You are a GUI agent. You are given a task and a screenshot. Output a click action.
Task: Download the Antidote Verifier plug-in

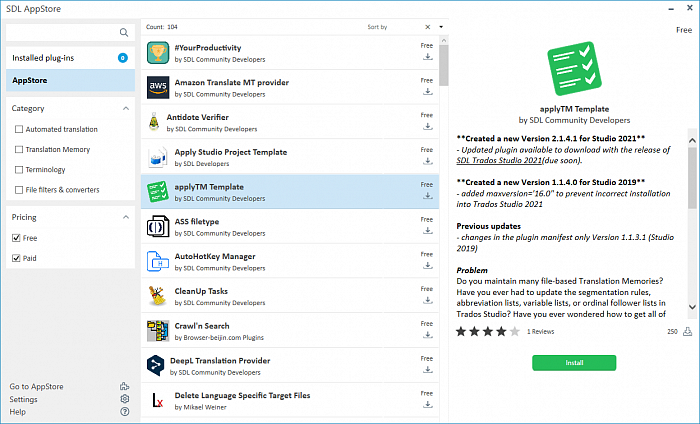point(428,127)
